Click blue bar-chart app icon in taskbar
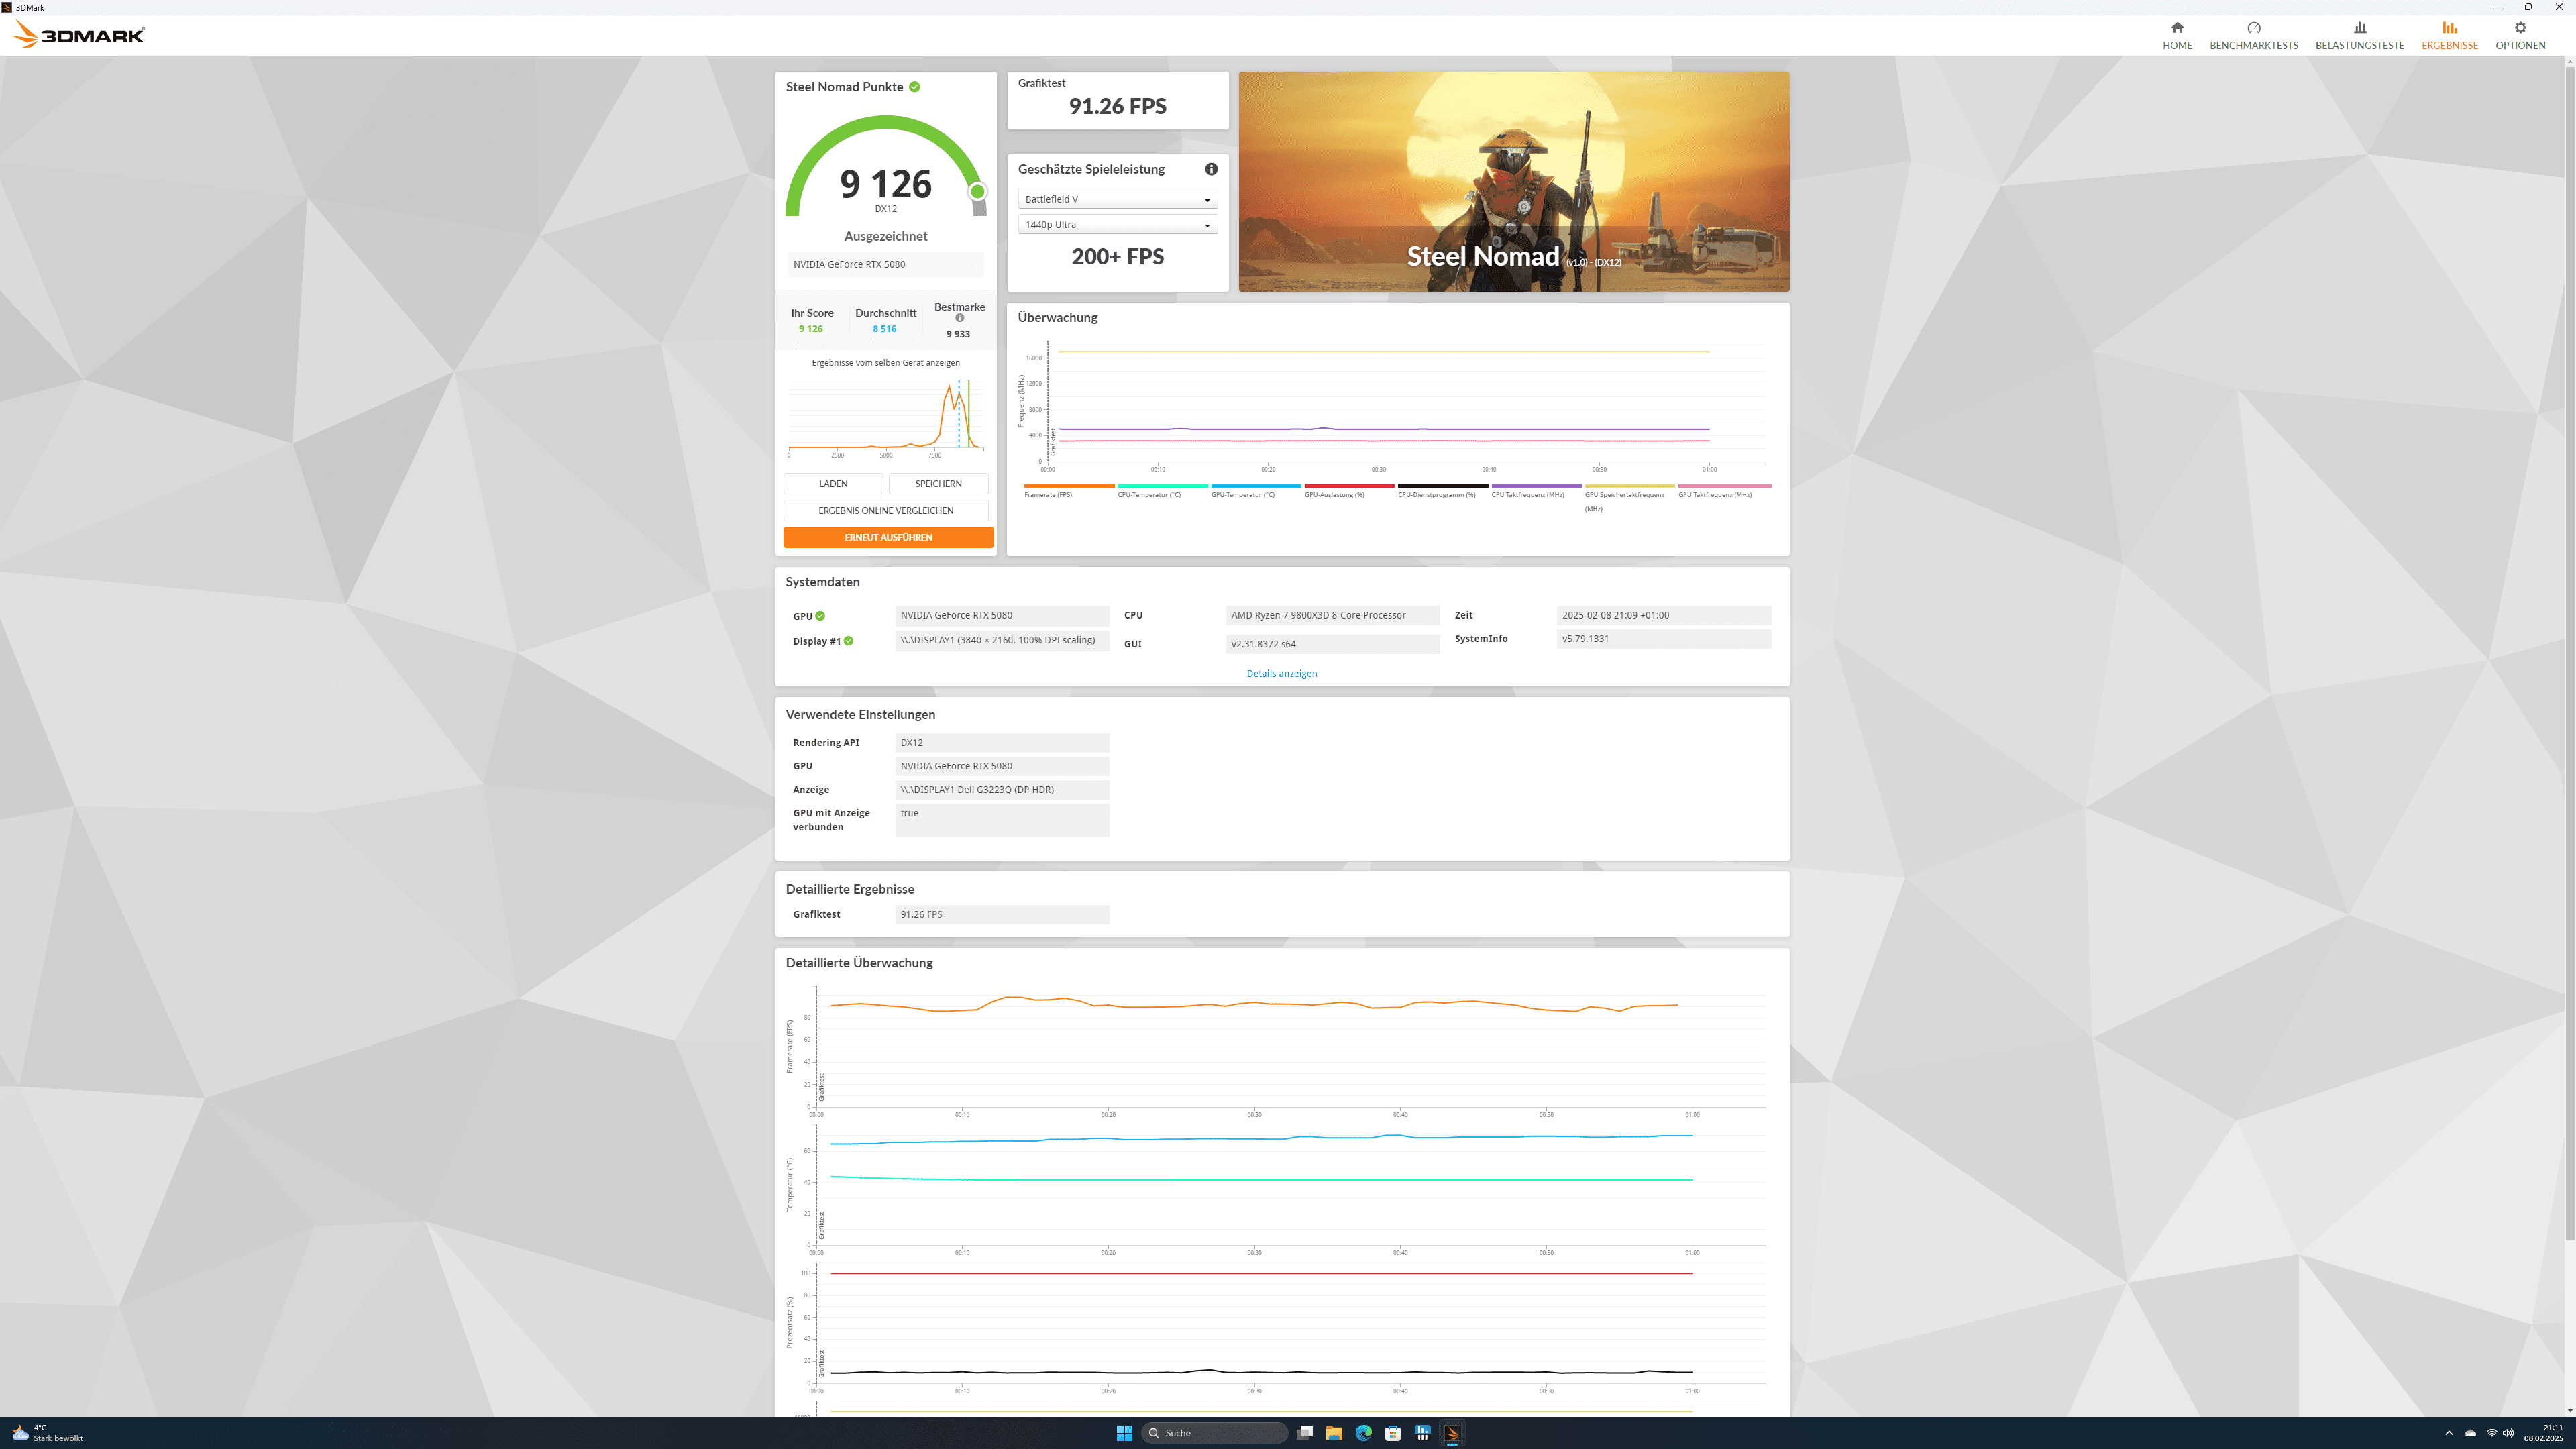This screenshot has width=2576, height=1449. (x=1422, y=1432)
